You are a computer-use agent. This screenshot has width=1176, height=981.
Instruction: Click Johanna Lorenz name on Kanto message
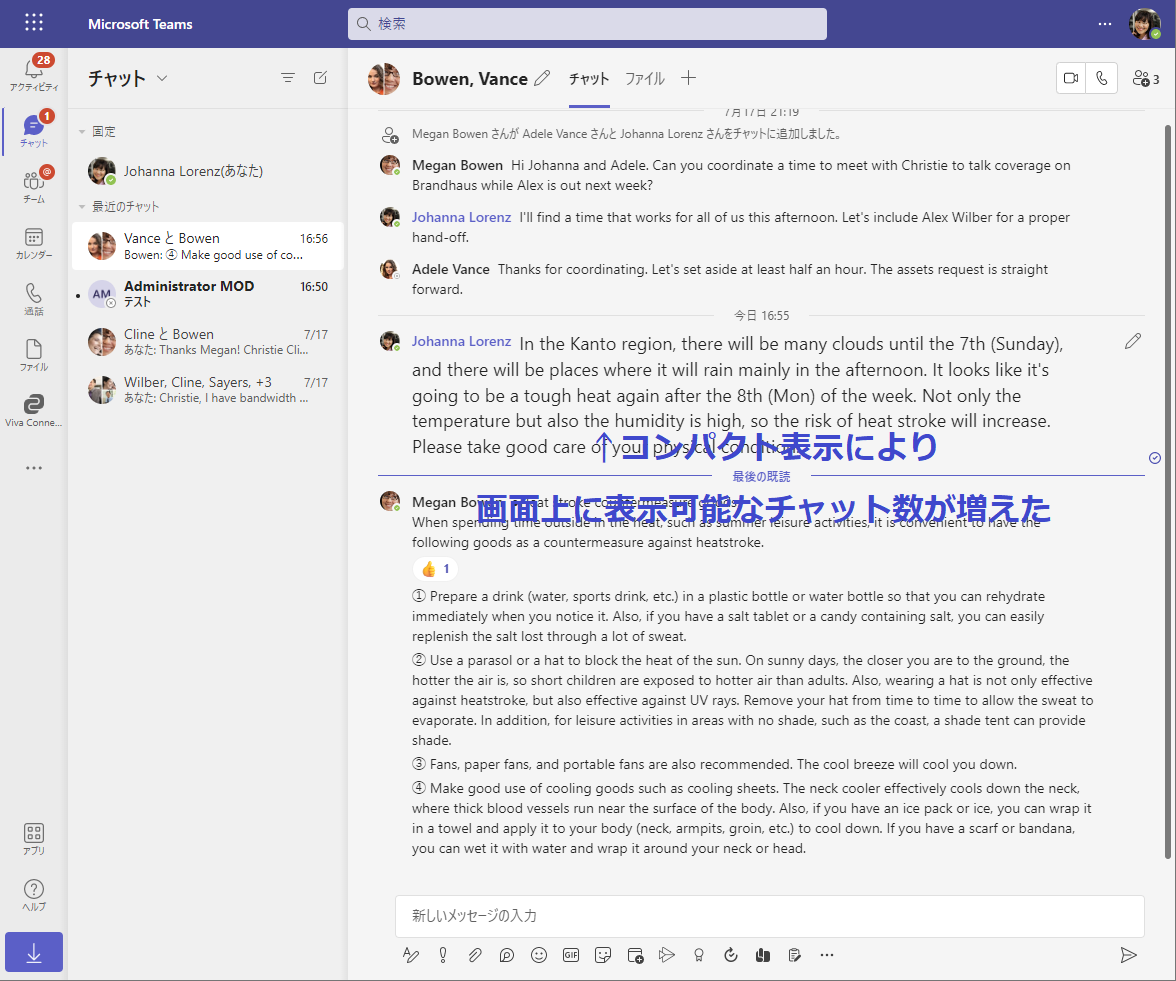pos(461,341)
